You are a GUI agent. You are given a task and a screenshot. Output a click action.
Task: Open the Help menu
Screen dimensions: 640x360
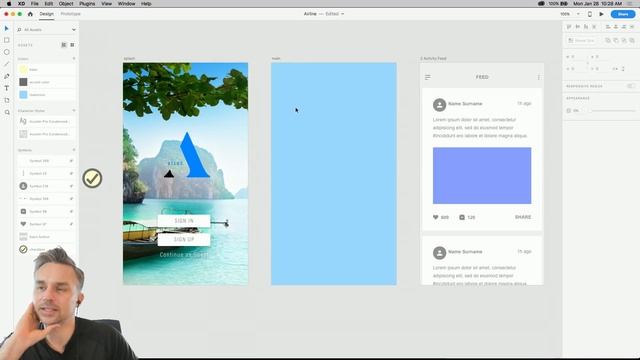click(x=146, y=4)
